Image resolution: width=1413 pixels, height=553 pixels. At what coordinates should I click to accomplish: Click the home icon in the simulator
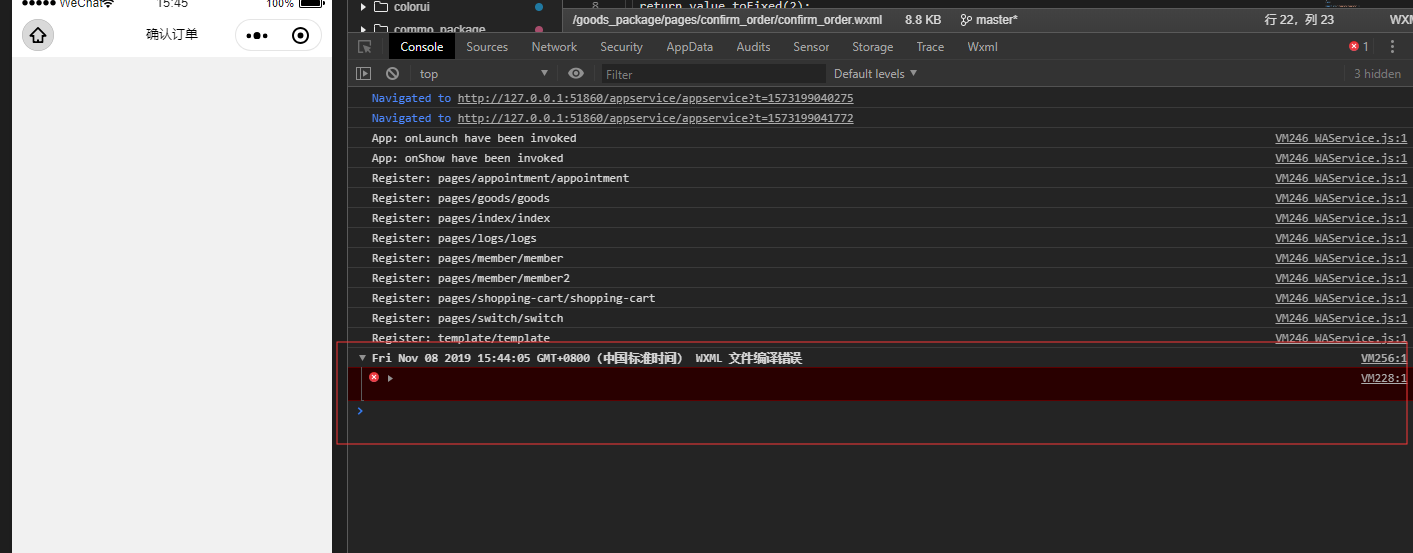38,35
